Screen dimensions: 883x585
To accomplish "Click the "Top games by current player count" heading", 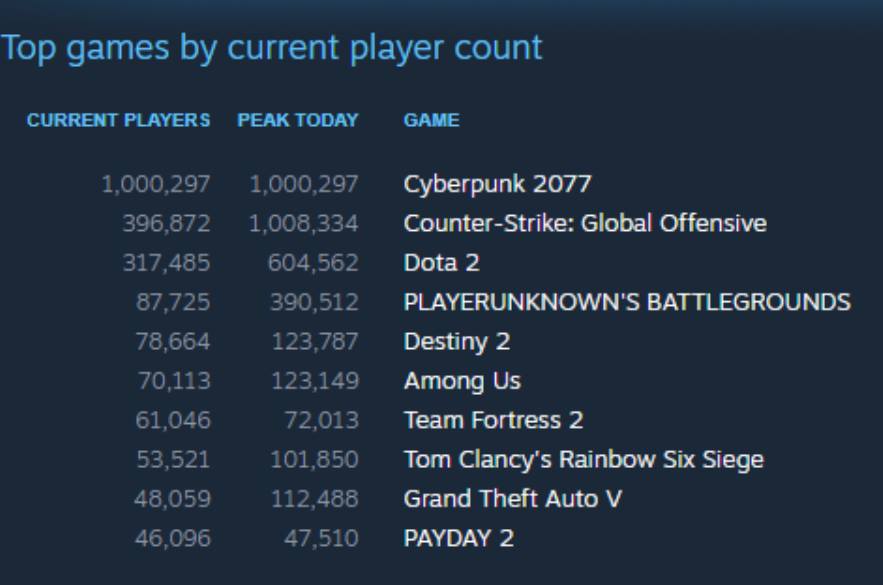I will 271,48.
